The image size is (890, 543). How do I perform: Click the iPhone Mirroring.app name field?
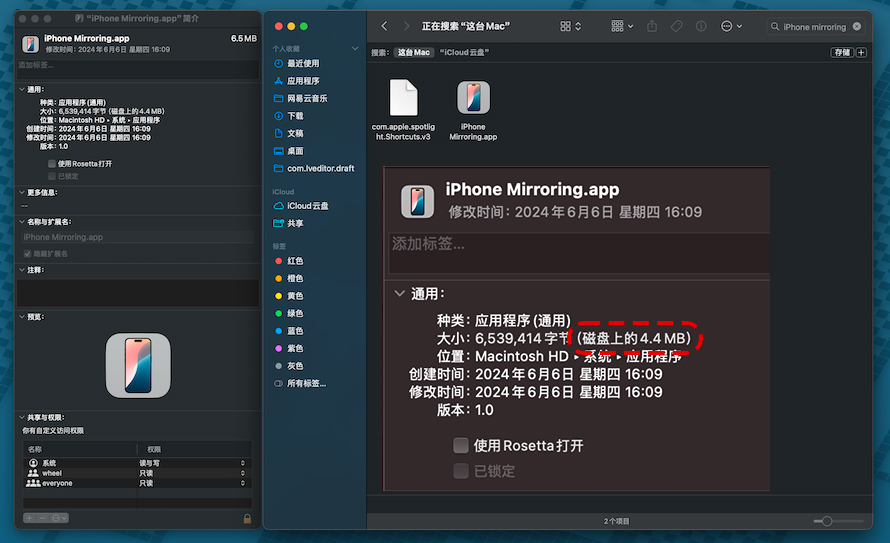click(137, 237)
